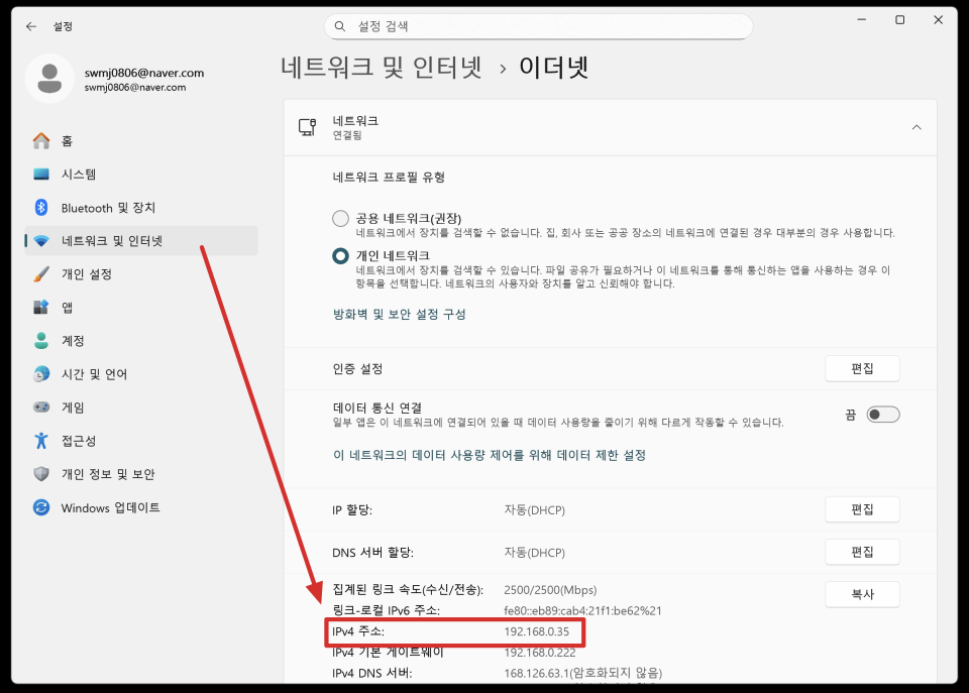969x693 pixels.
Task: Click the 네트워크 및 인터넷 breadcrumb
Action: click(382, 68)
